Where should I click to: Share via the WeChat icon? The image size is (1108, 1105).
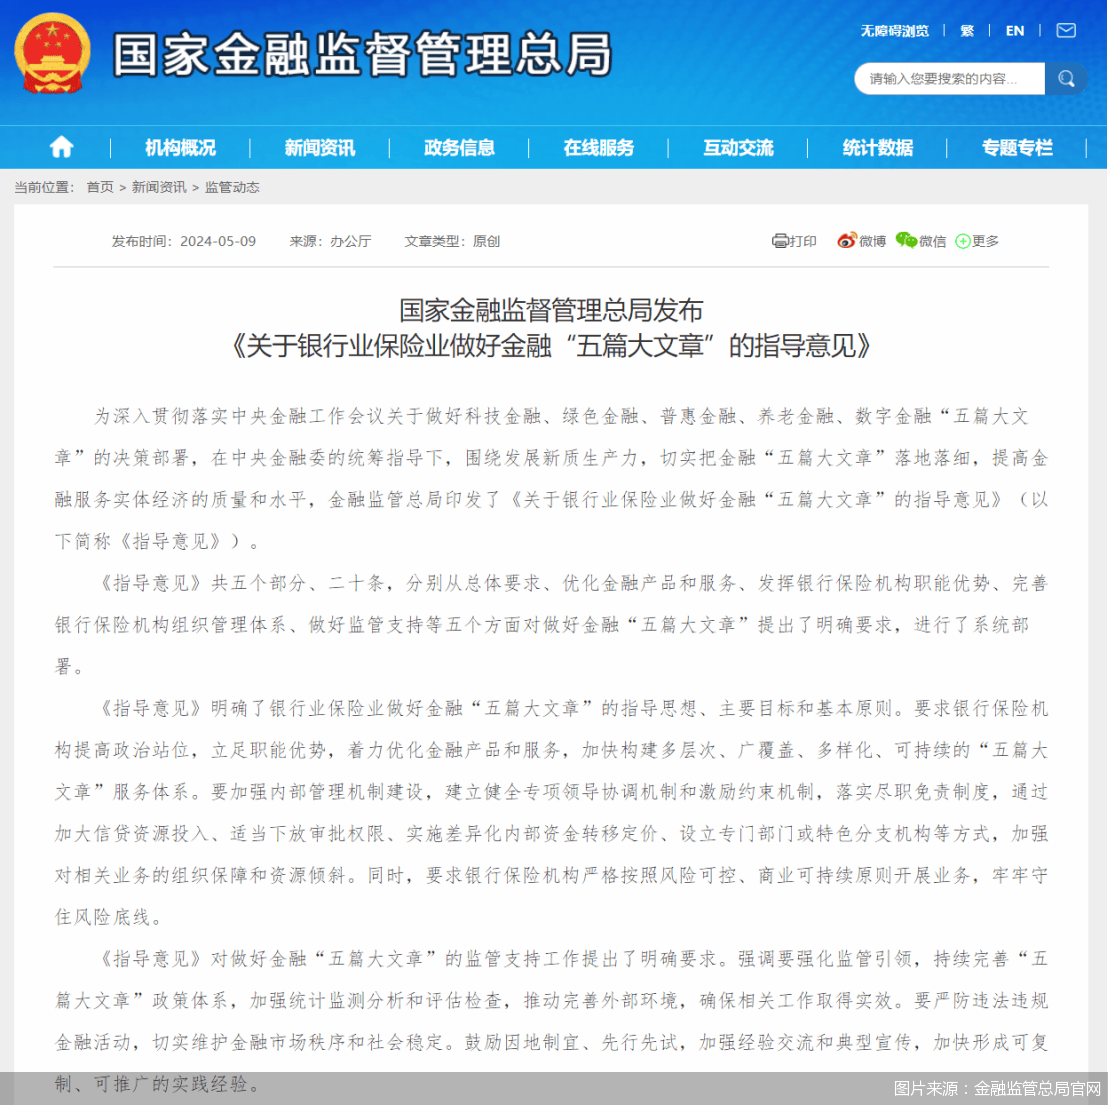(906, 241)
